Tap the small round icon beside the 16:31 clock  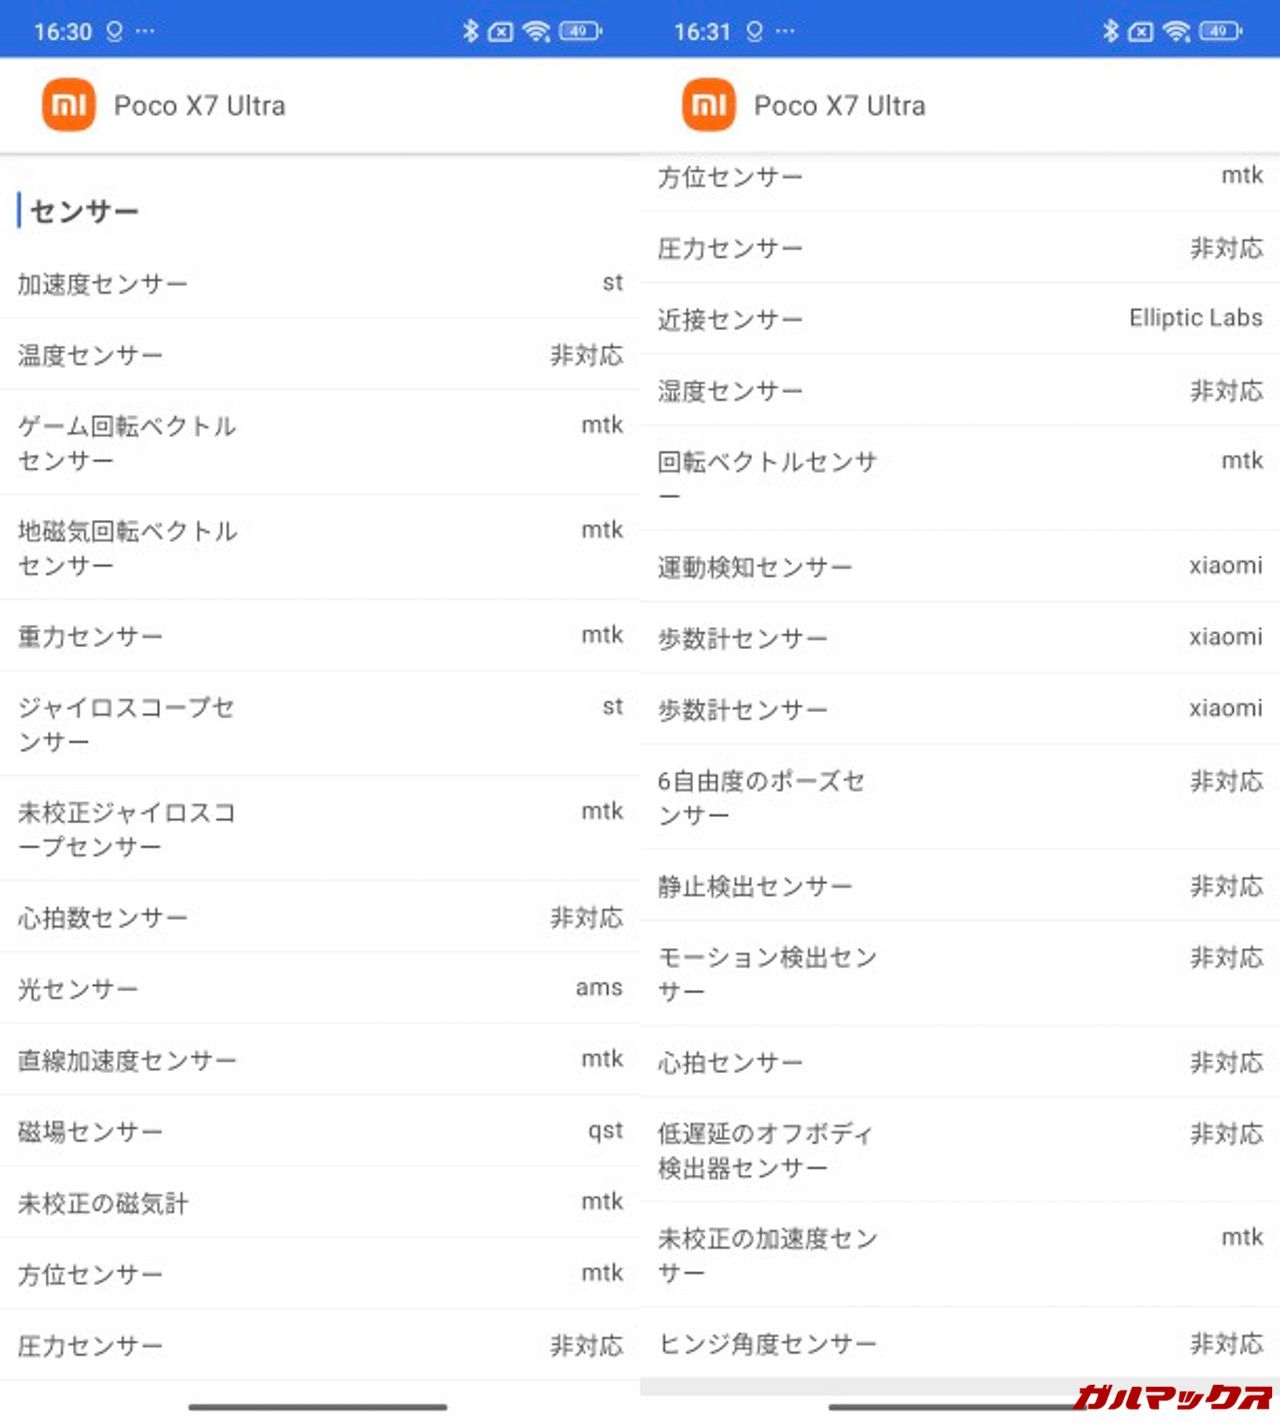pos(755,31)
